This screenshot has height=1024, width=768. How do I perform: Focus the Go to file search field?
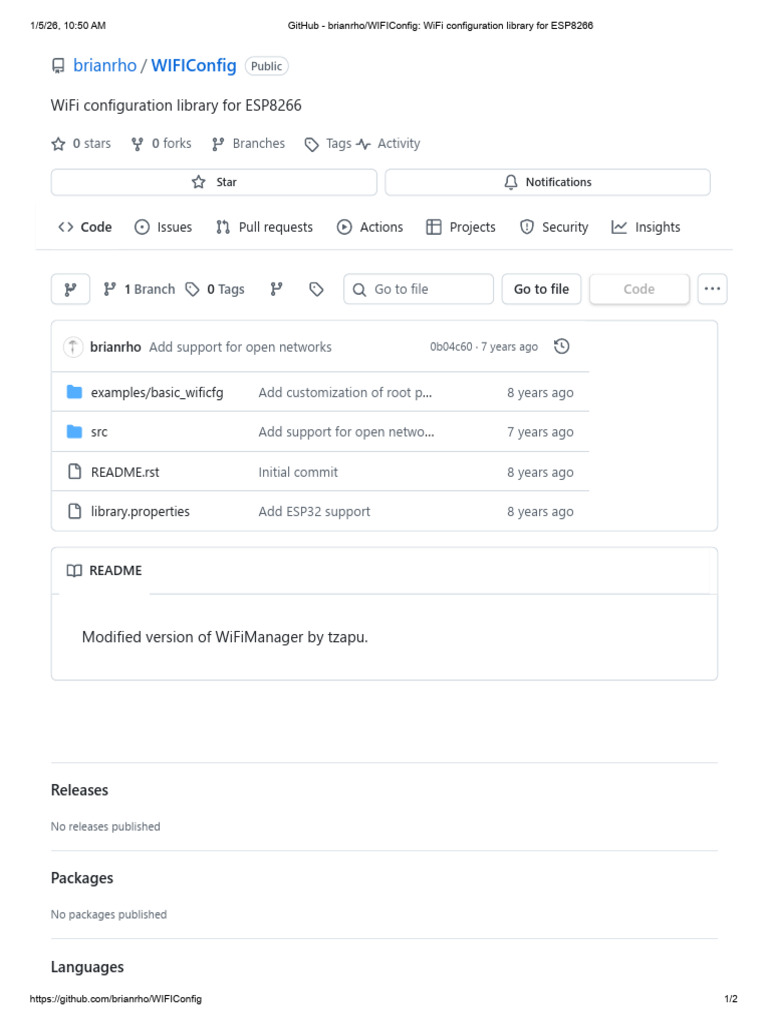tap(419, 289)
